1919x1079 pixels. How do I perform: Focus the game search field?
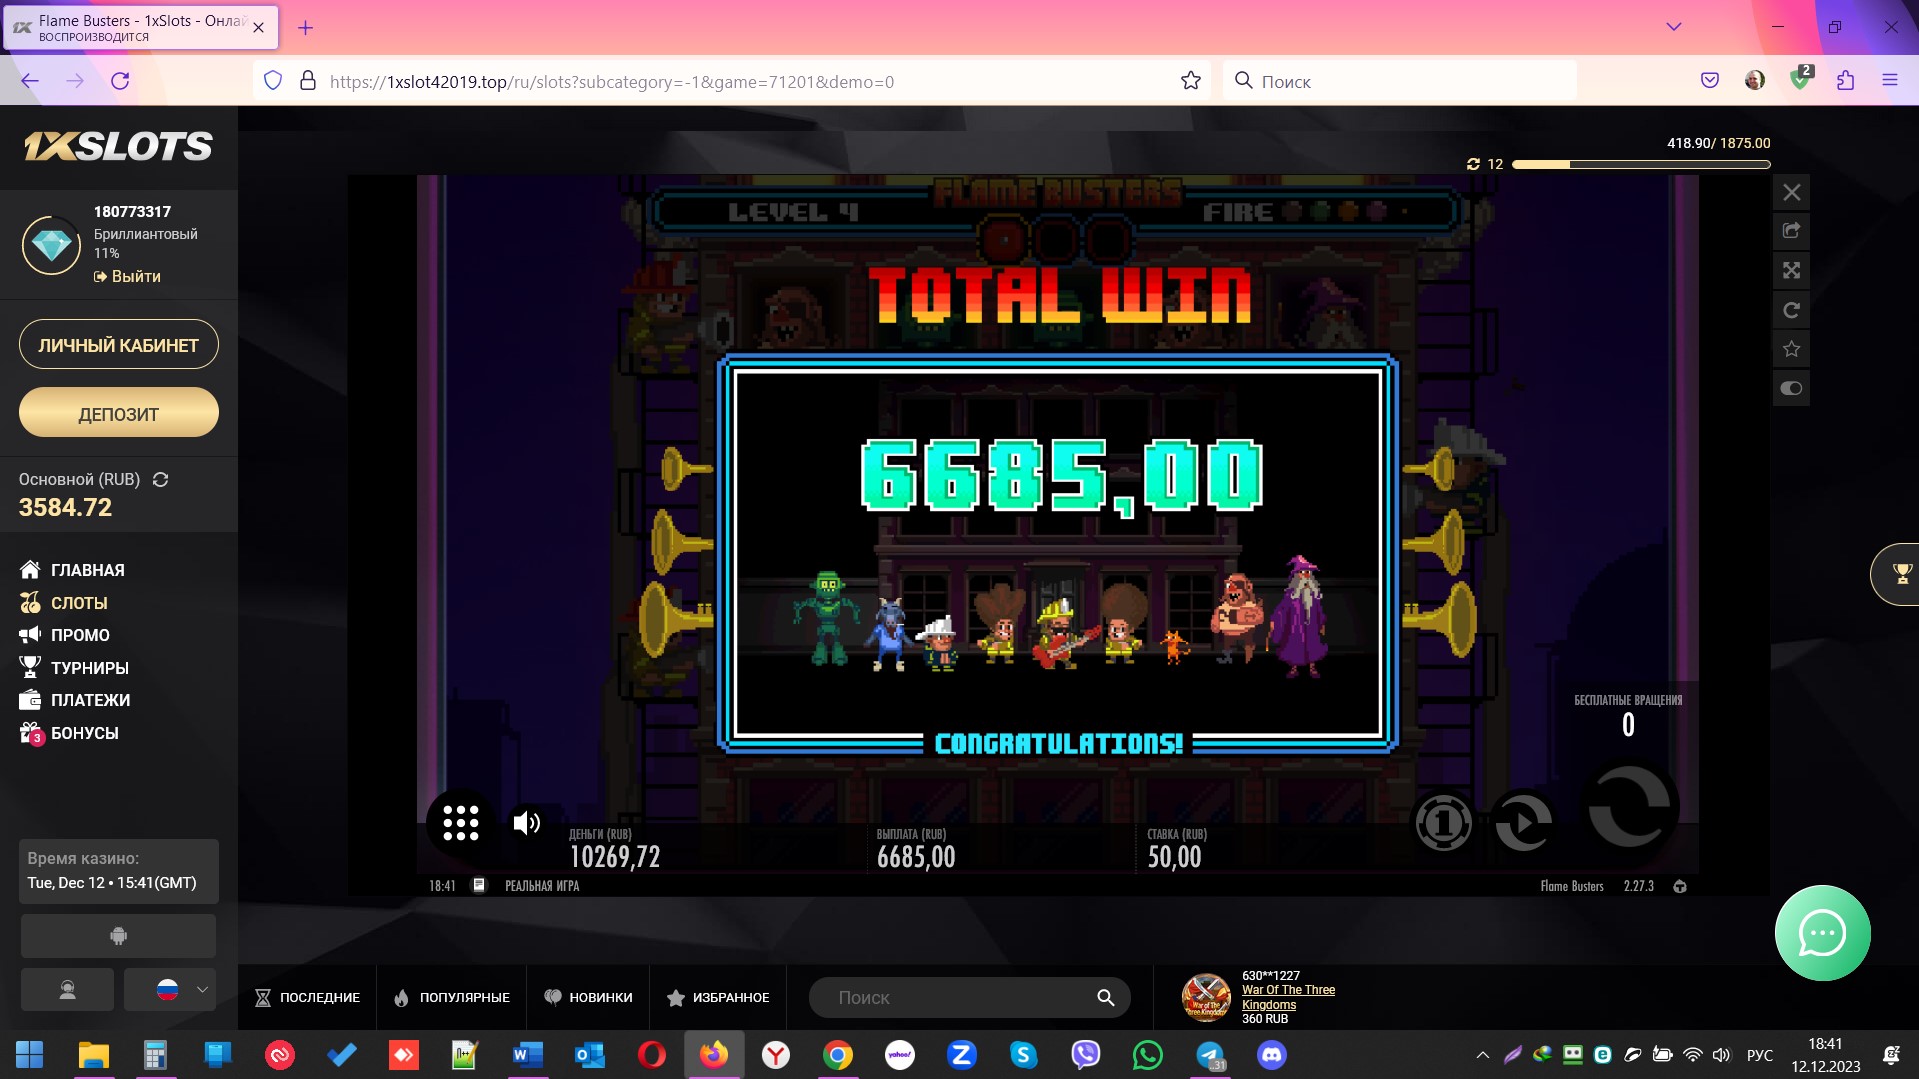(960, 997)
